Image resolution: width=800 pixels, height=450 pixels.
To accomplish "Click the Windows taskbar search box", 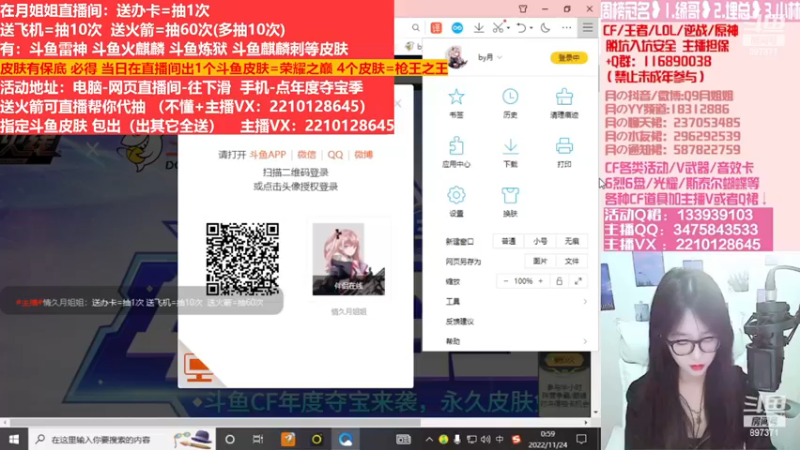I will pyautogui.click(x=122, y=439).
